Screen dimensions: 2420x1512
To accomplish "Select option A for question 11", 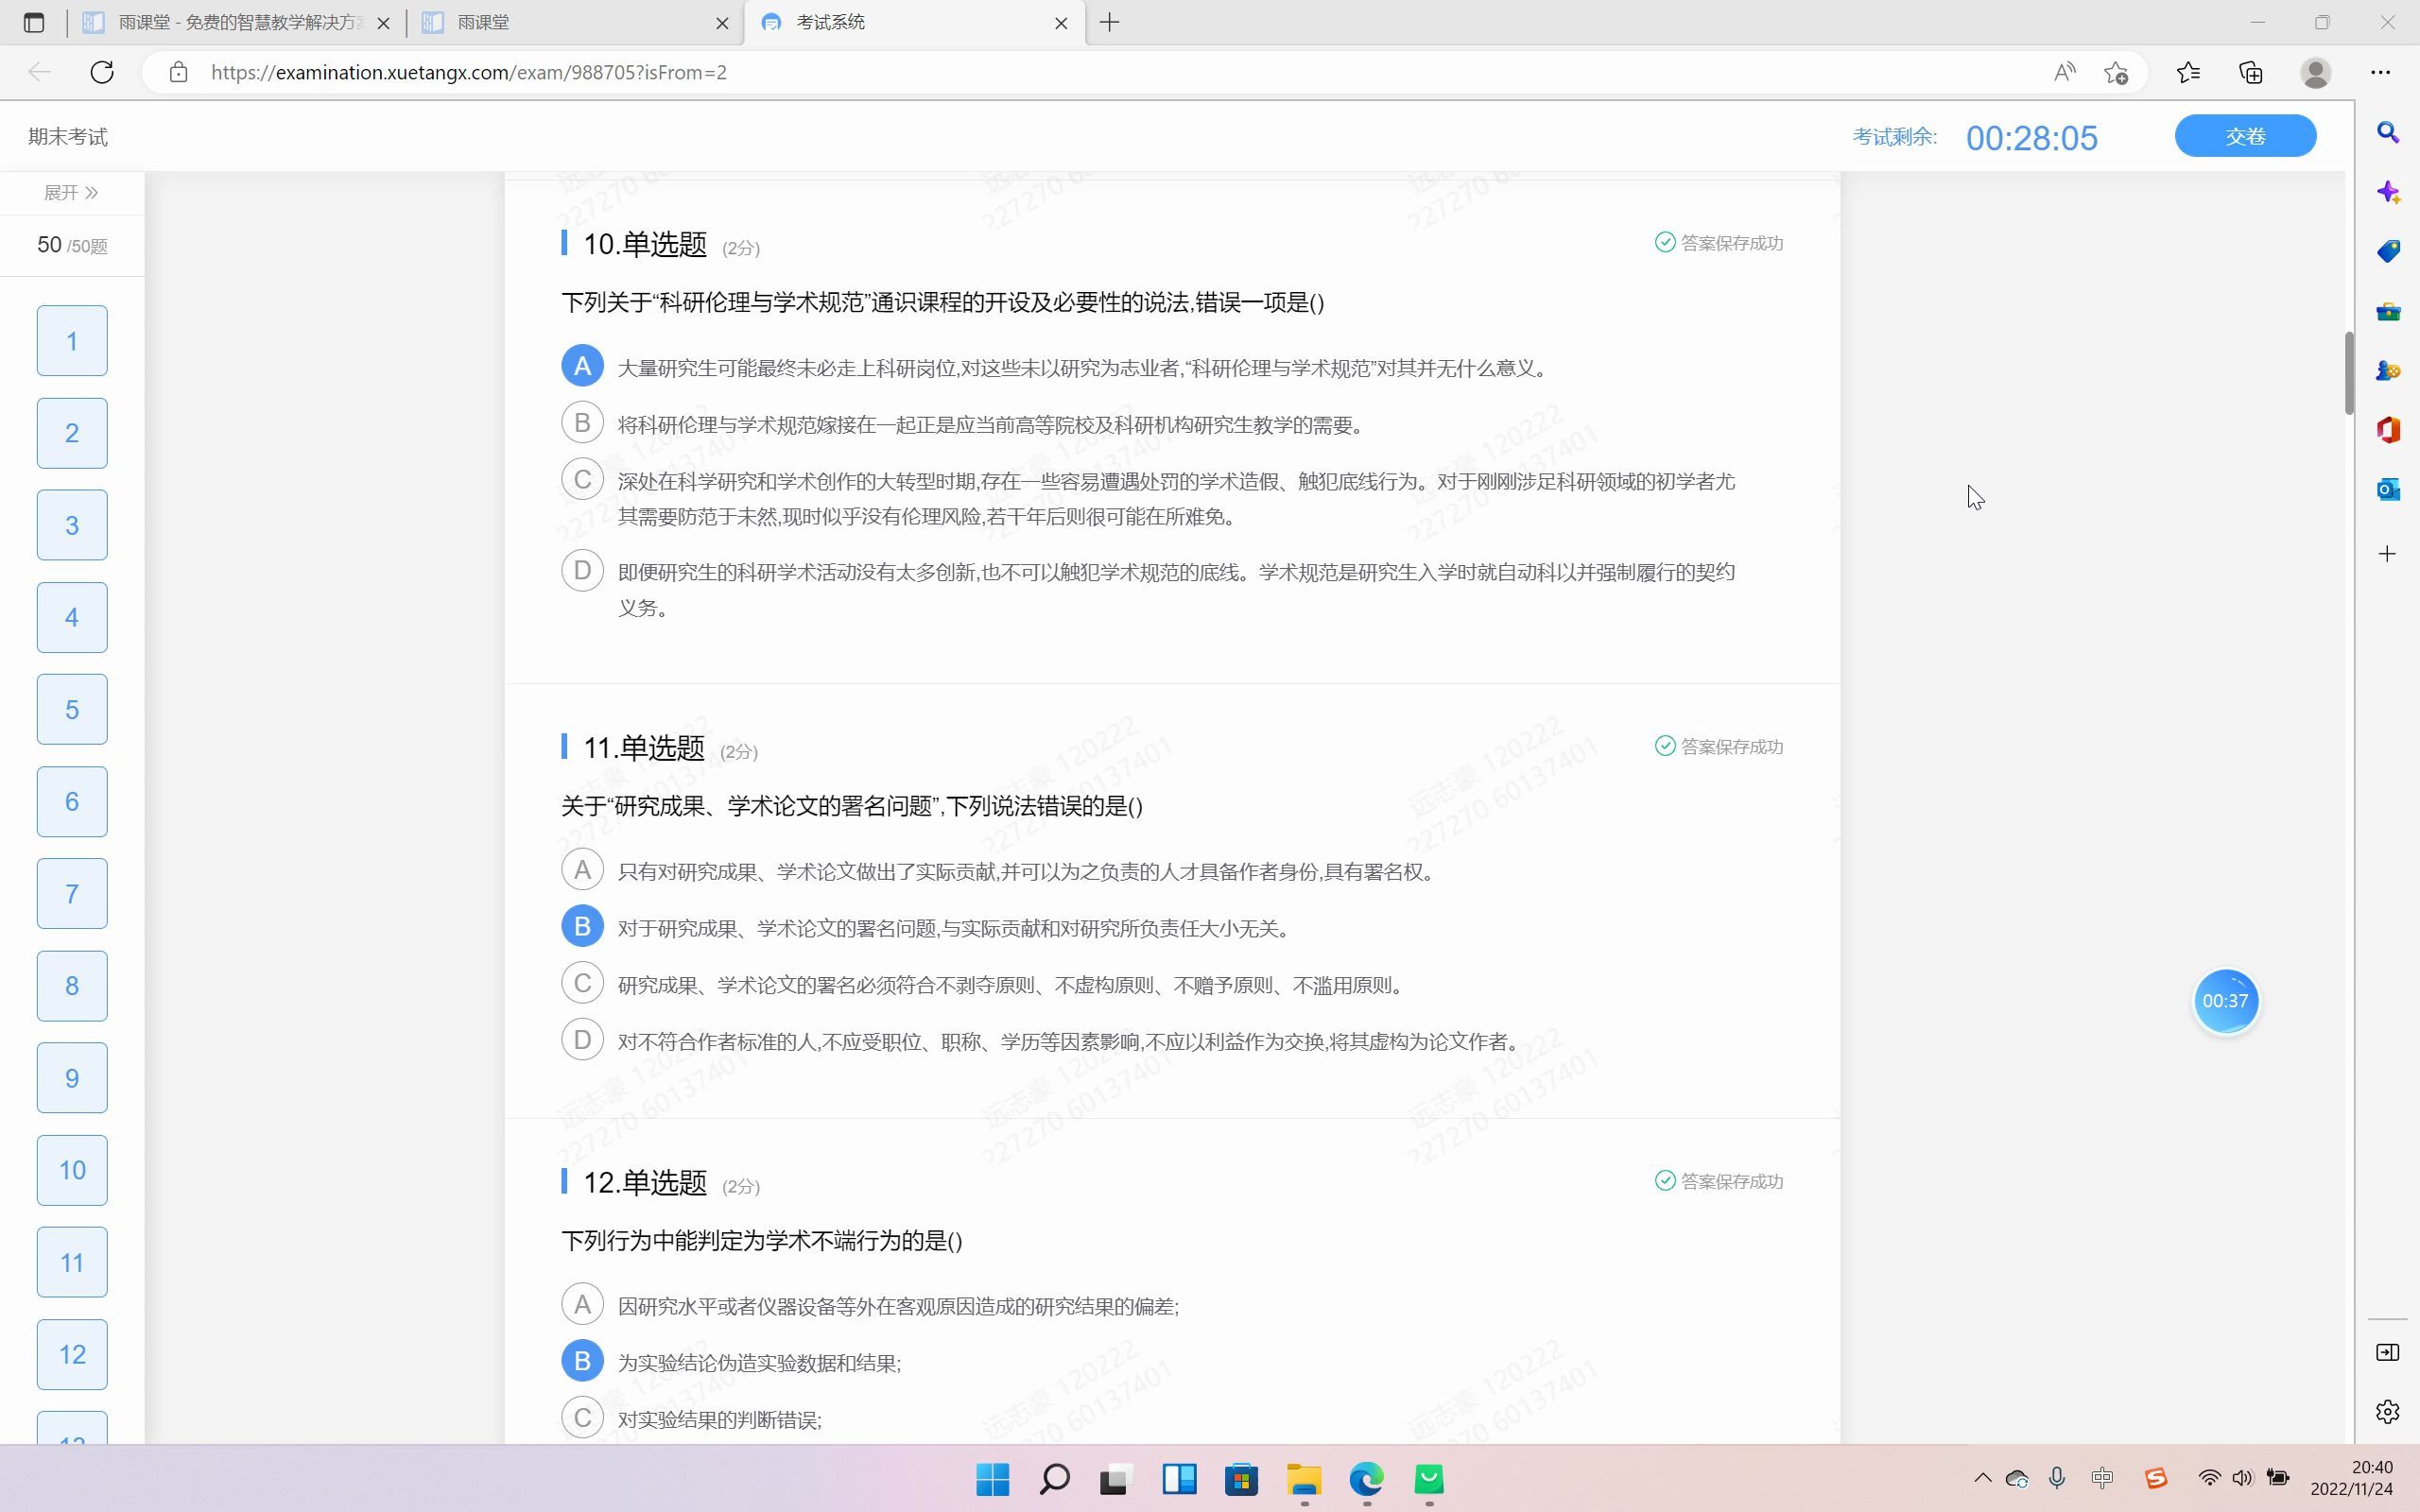I will tap(582, 870).
